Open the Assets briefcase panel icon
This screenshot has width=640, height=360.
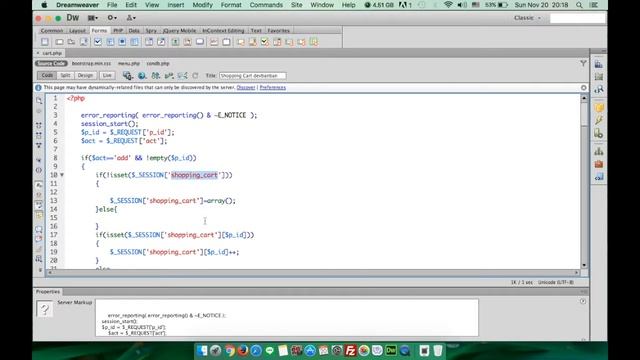click(x=599, y=164)
